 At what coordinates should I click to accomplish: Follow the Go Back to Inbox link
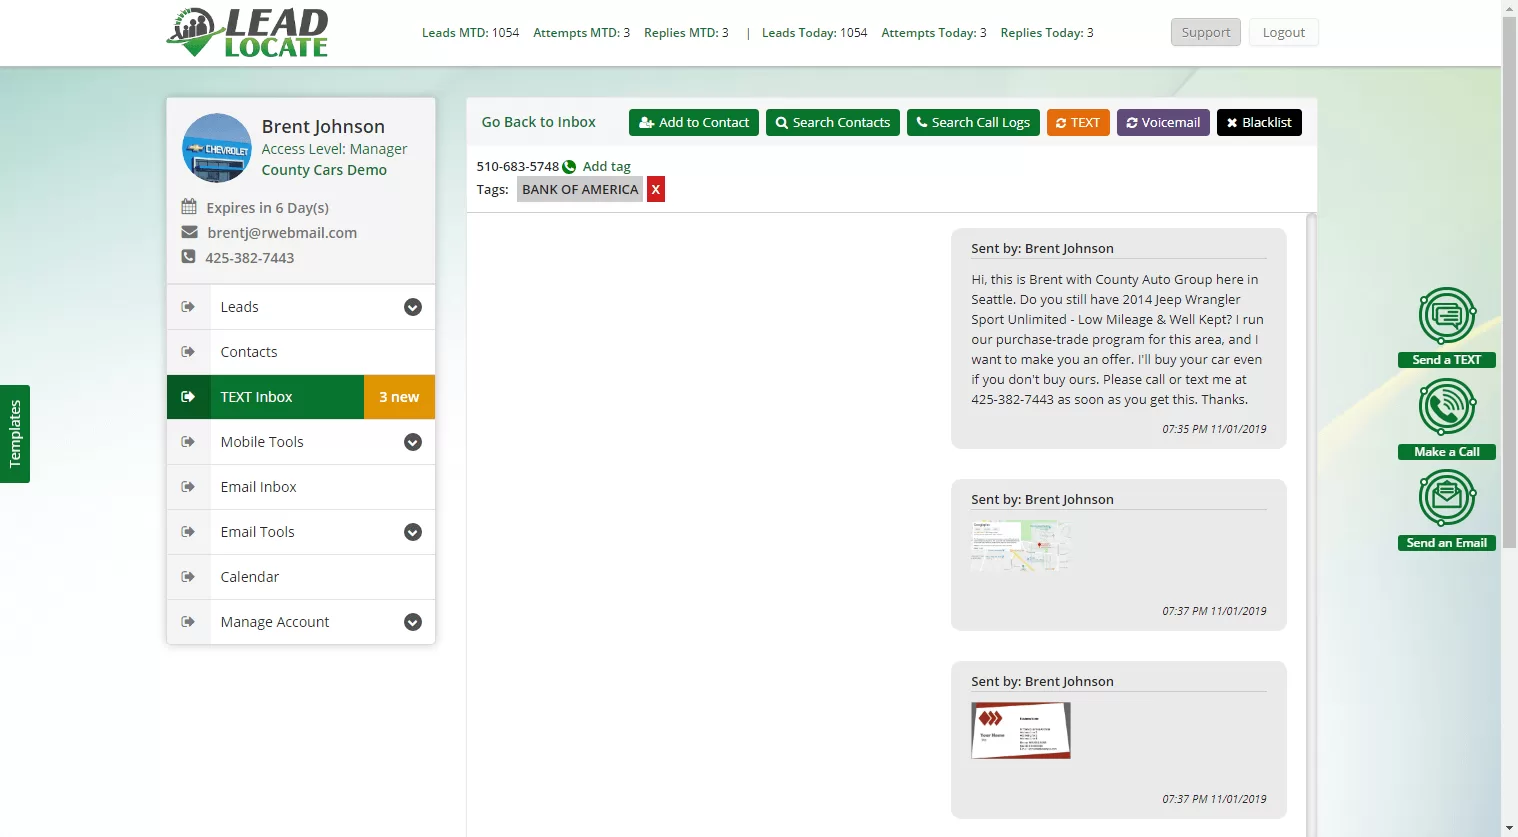[539, 122]
